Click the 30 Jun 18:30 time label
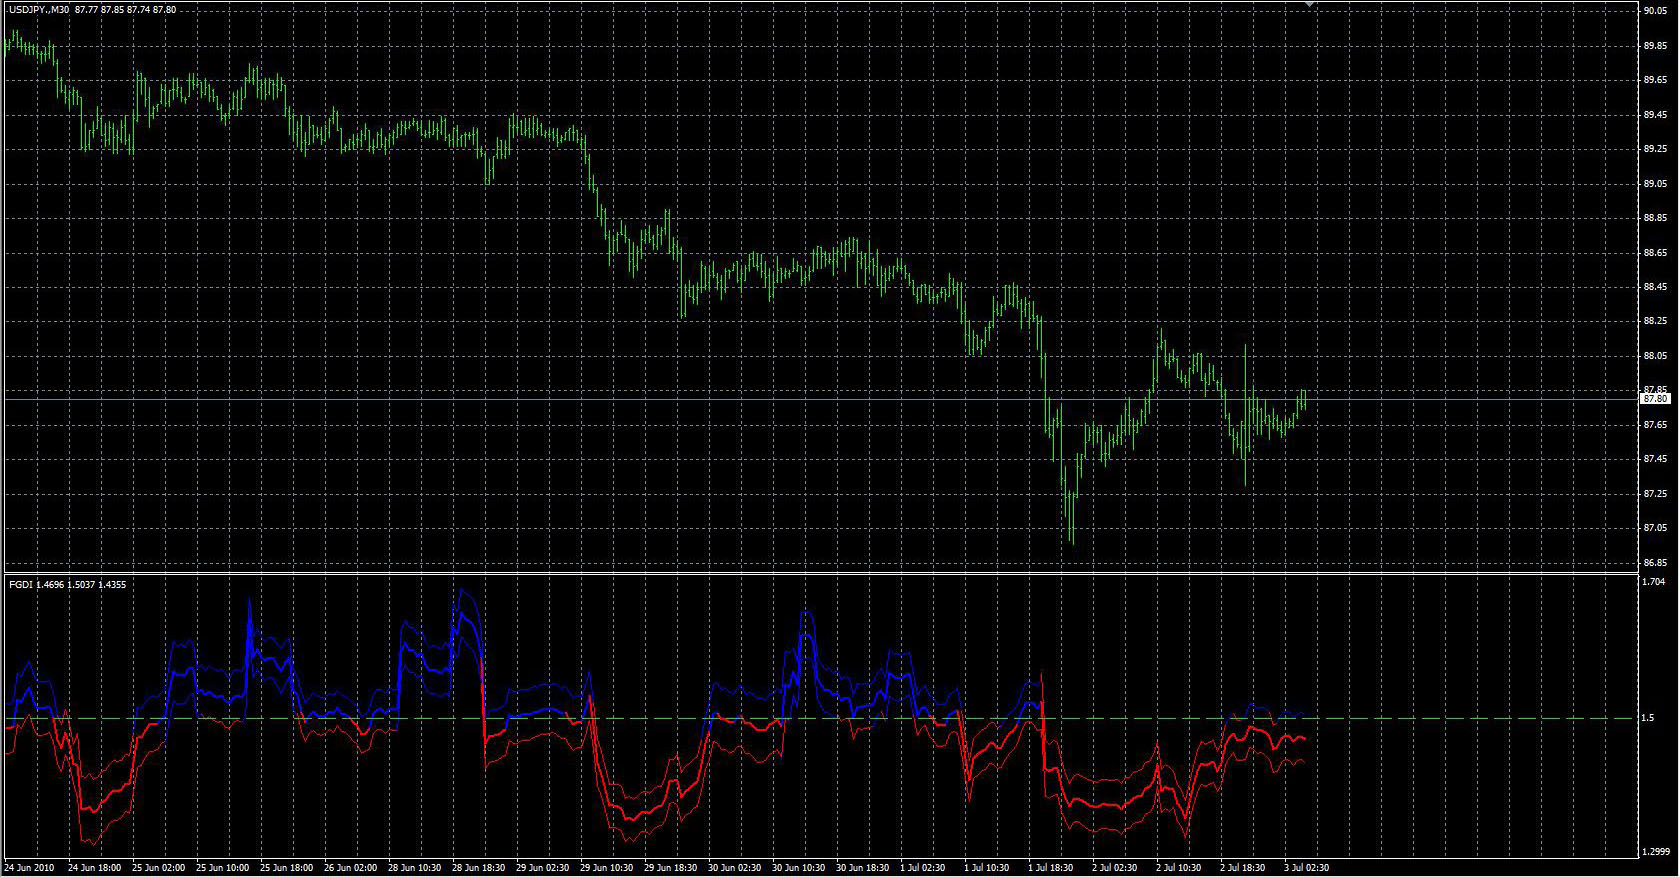Image resolution: width=1680 pixels, height=877 pixels. pyautogui.click(x=862, y=868)
